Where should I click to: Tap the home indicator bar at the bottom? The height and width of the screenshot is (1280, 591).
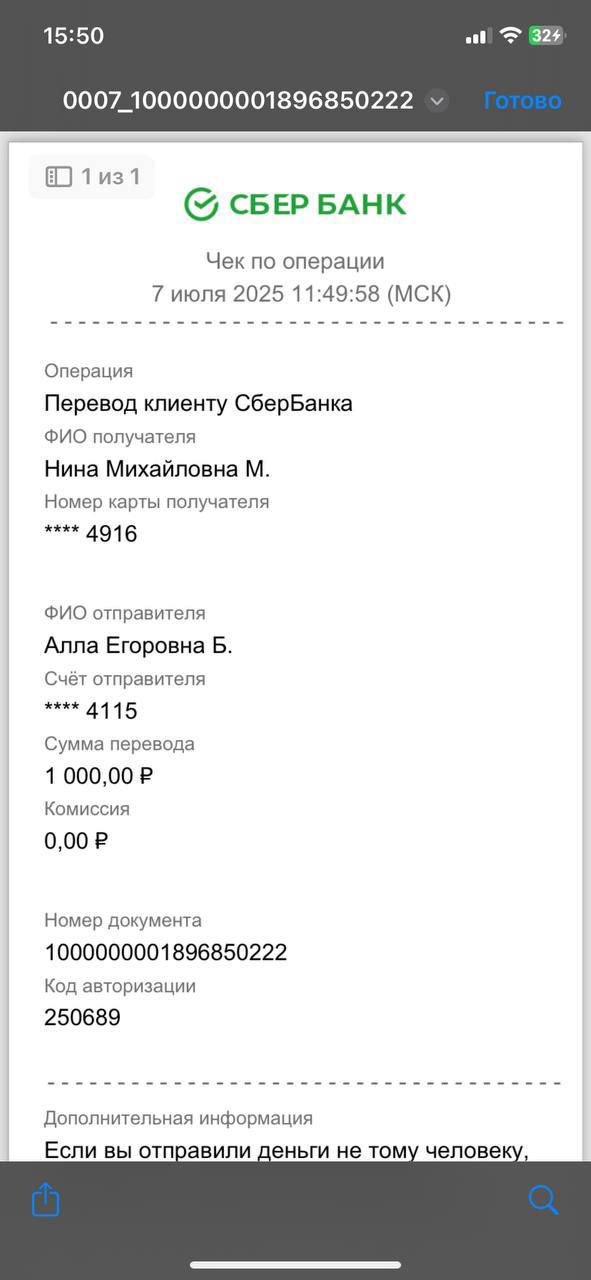click(295, 1266)
